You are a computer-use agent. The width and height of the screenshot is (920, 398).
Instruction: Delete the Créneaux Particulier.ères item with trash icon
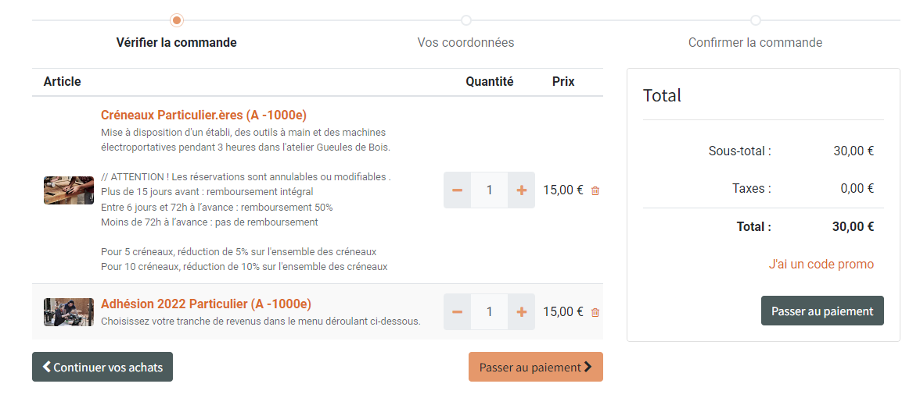pos(595,191)
